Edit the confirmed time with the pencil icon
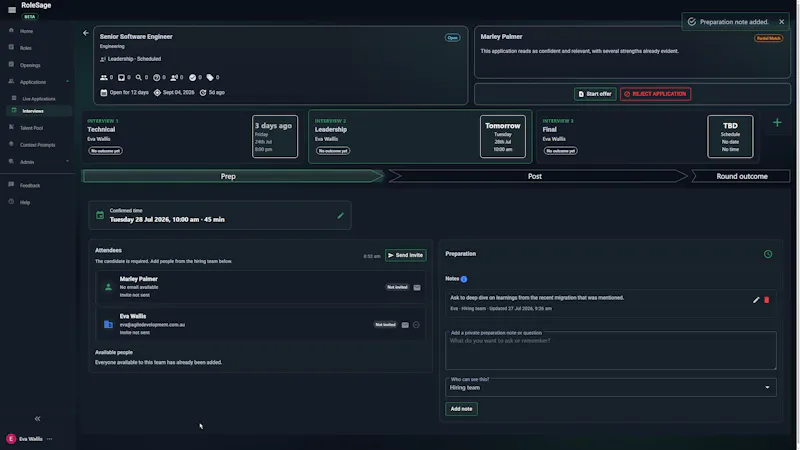The height and width of the screenshot is (450, 800). (340, 215)
